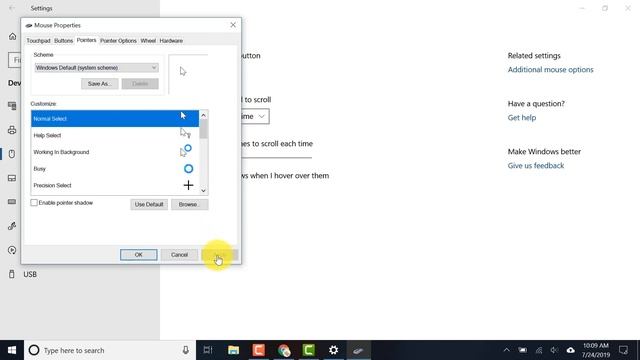Viewport: 640px width, 360px height.
Task: Open the Buttons tab
Action: 63,41
